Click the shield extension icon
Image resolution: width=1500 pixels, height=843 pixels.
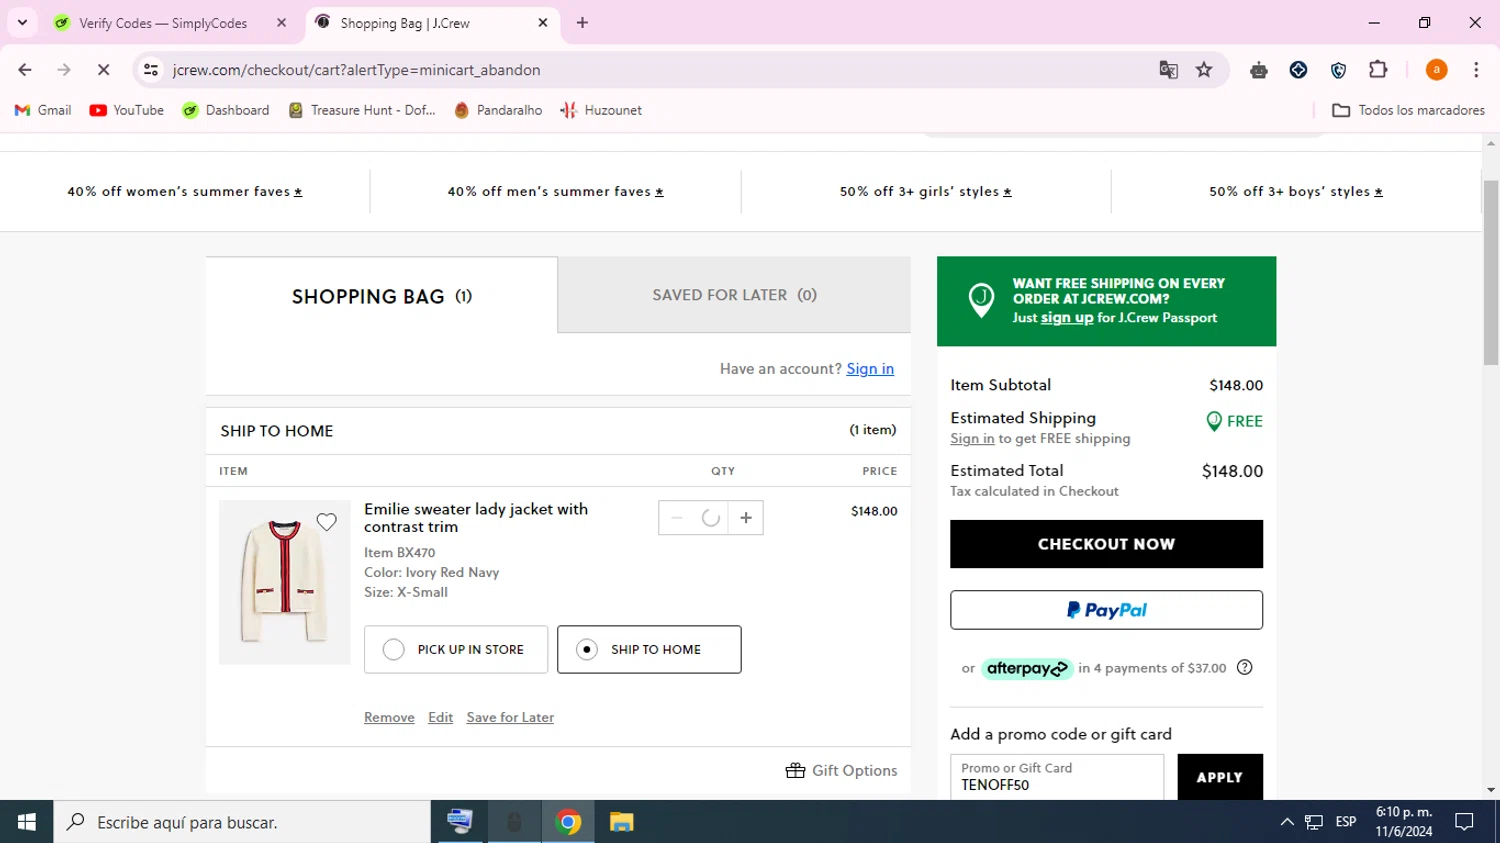[x=1338, y=70]
